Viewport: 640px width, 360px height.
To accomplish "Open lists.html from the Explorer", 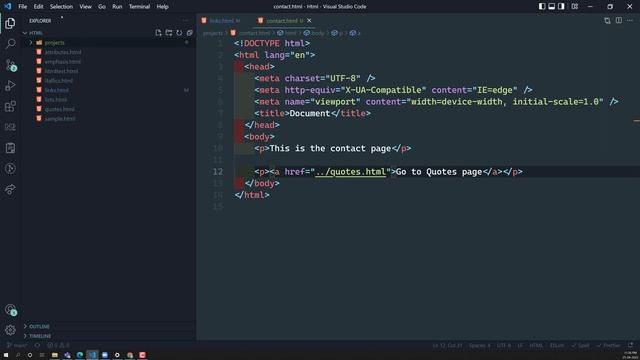I will tap(56, 100).
